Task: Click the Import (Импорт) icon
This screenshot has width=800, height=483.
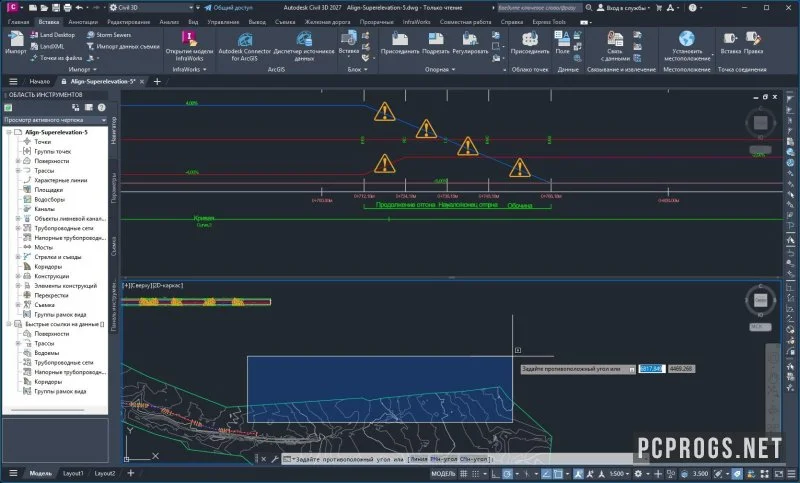Action: click(x=16, y=39)
